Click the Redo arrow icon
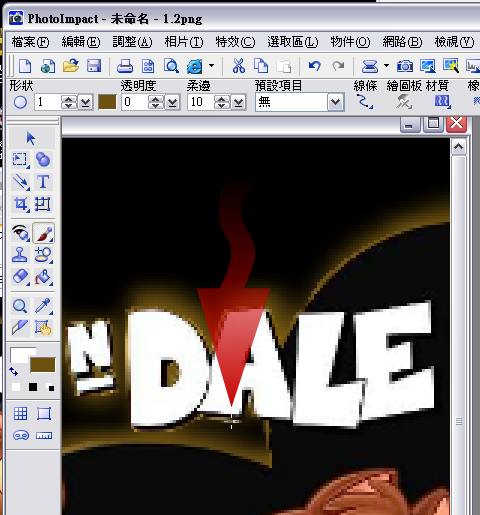Image resolution: width=480 pixels, height=515 pixels. coord(338,66)
